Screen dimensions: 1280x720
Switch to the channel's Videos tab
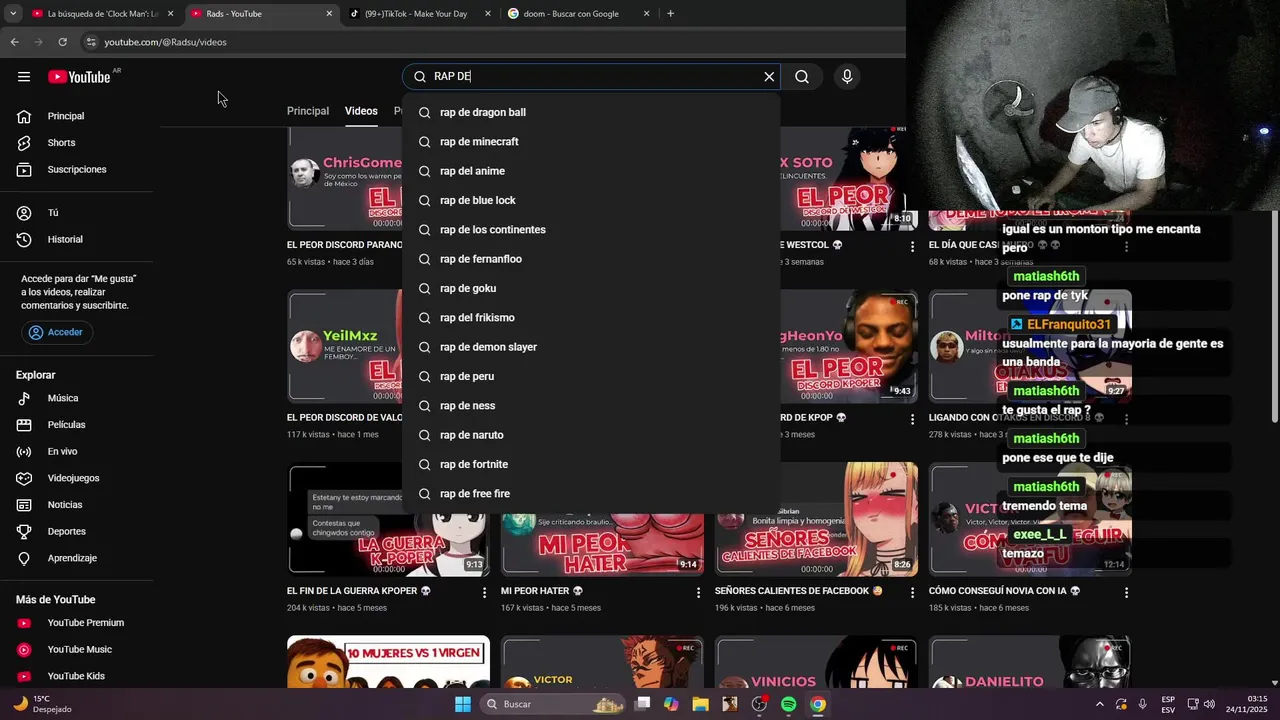(361, 111)
